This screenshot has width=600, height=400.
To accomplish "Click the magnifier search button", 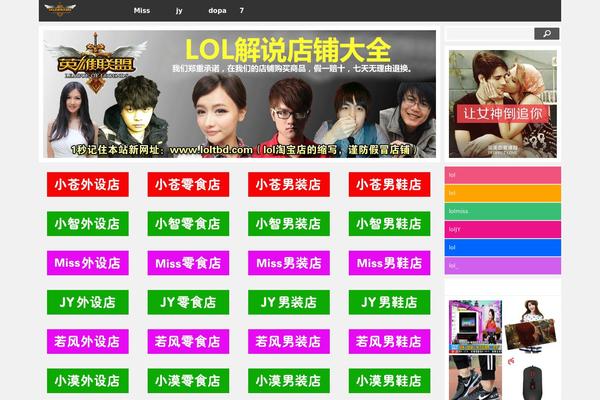I will coord(546,34).
